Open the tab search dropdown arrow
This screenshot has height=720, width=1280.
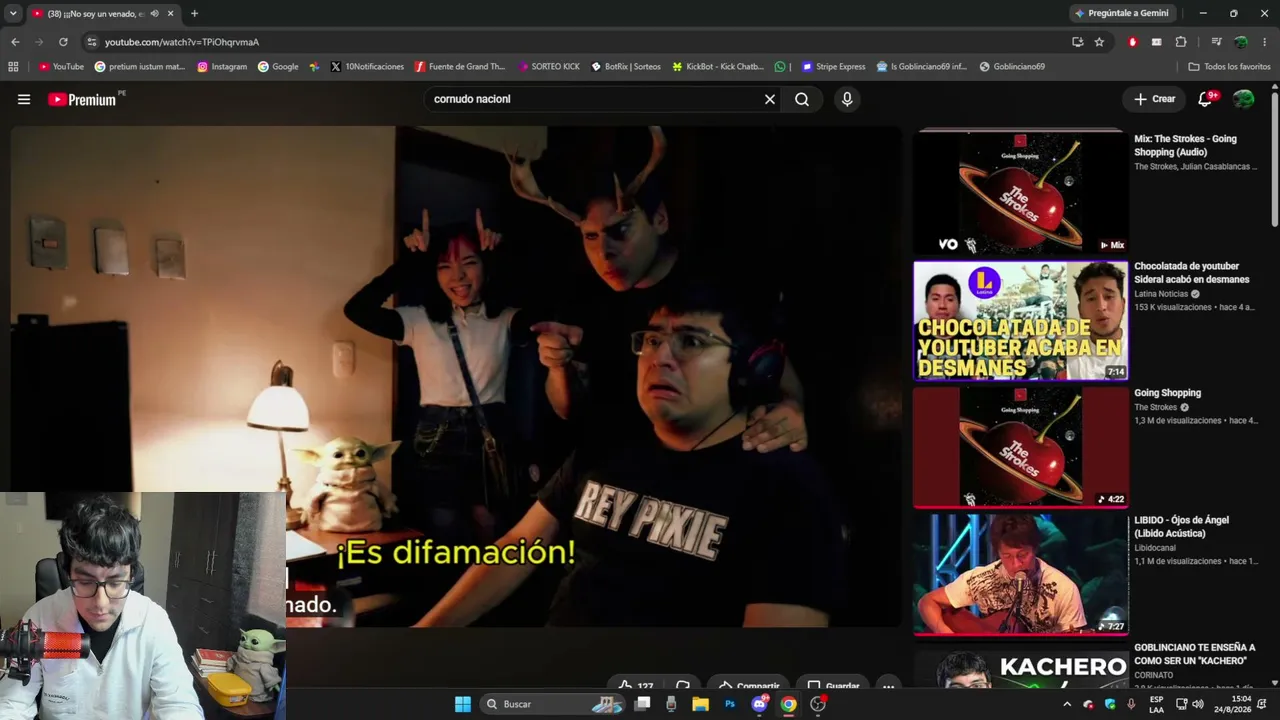pyautogui.click(x=13, y=13)
